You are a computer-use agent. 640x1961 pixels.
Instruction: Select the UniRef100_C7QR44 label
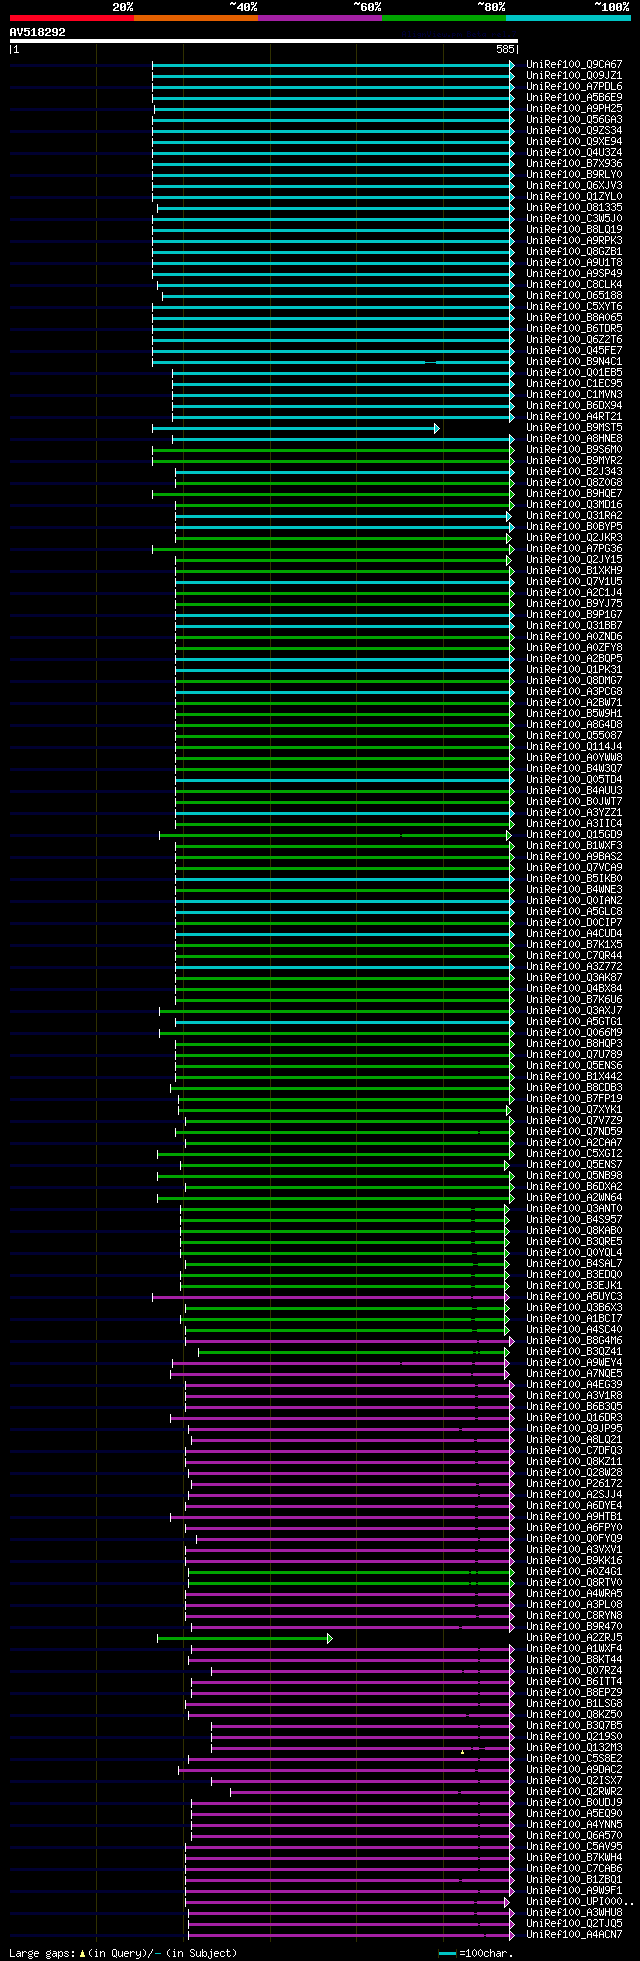tap(574, 956)
